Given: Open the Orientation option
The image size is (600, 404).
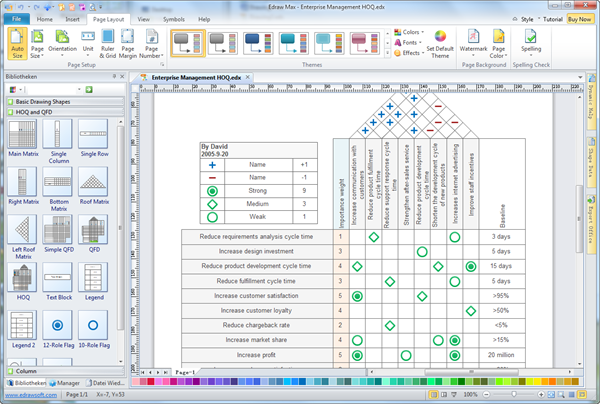Looking at the screenshot, I should pyautogui.click(x=62, y=44).
